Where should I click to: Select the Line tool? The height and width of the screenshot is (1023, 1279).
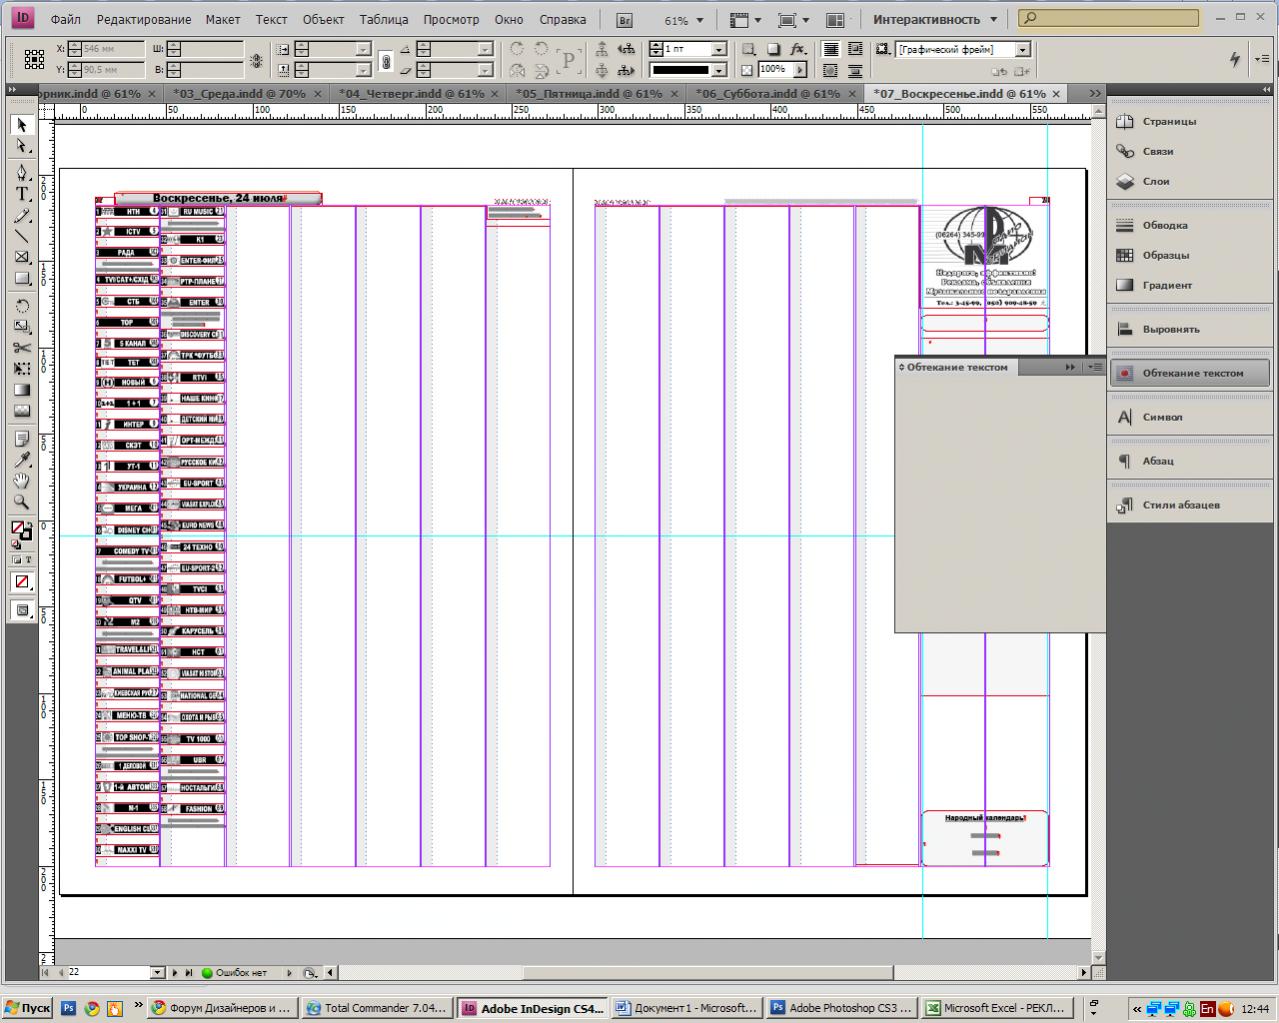[22, 236]
